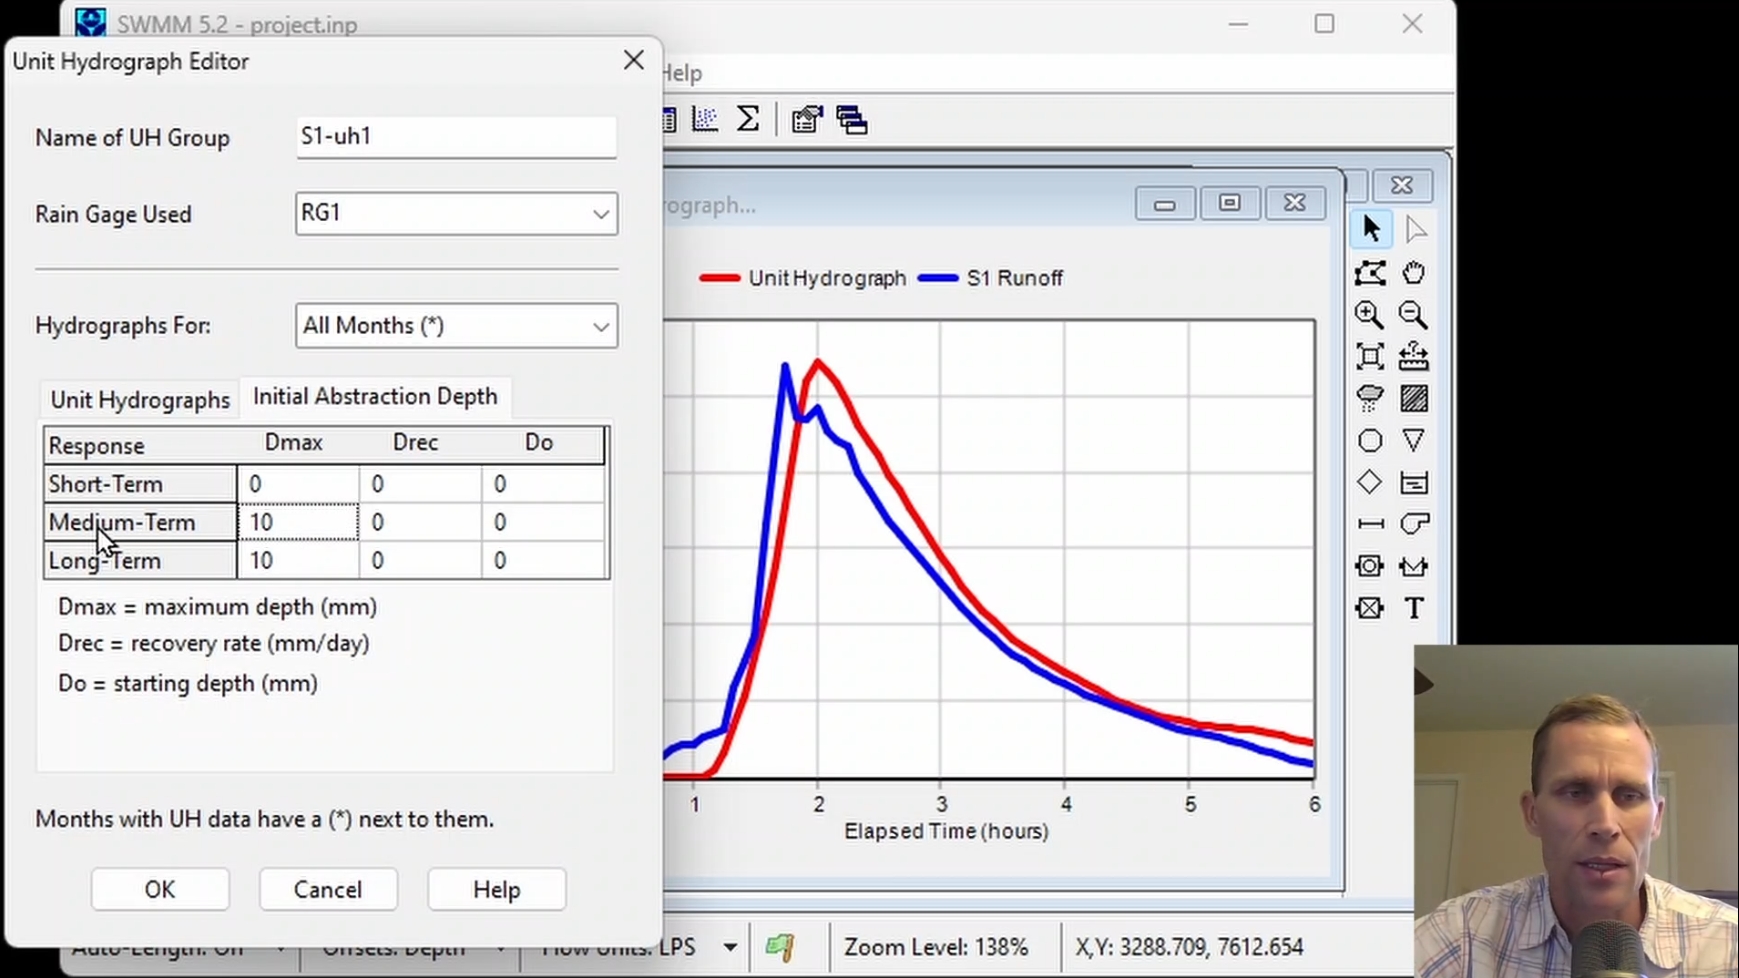This screenshot has width=1739, height=978.
Task: Add a flow divider diamond
Action: tap(1370, 483)
